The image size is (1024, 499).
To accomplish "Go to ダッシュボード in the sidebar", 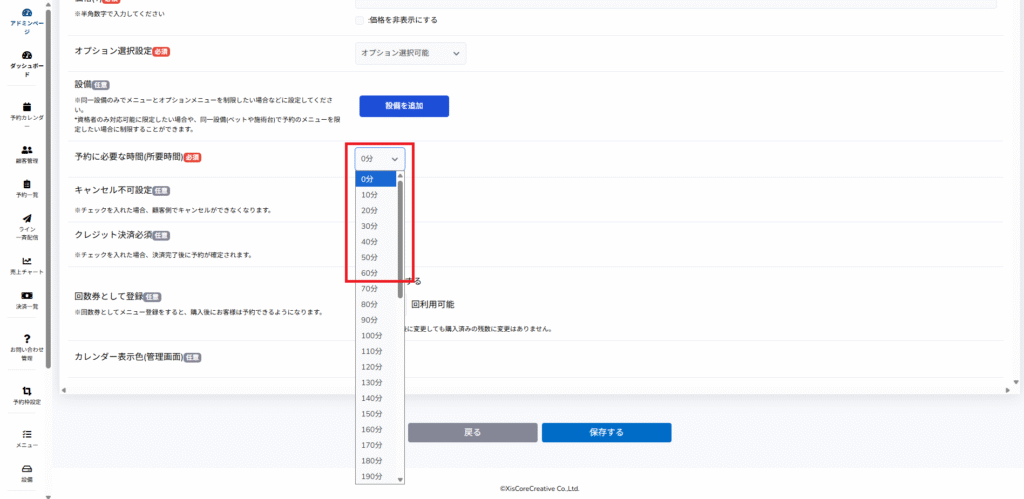I will point(27,55).
